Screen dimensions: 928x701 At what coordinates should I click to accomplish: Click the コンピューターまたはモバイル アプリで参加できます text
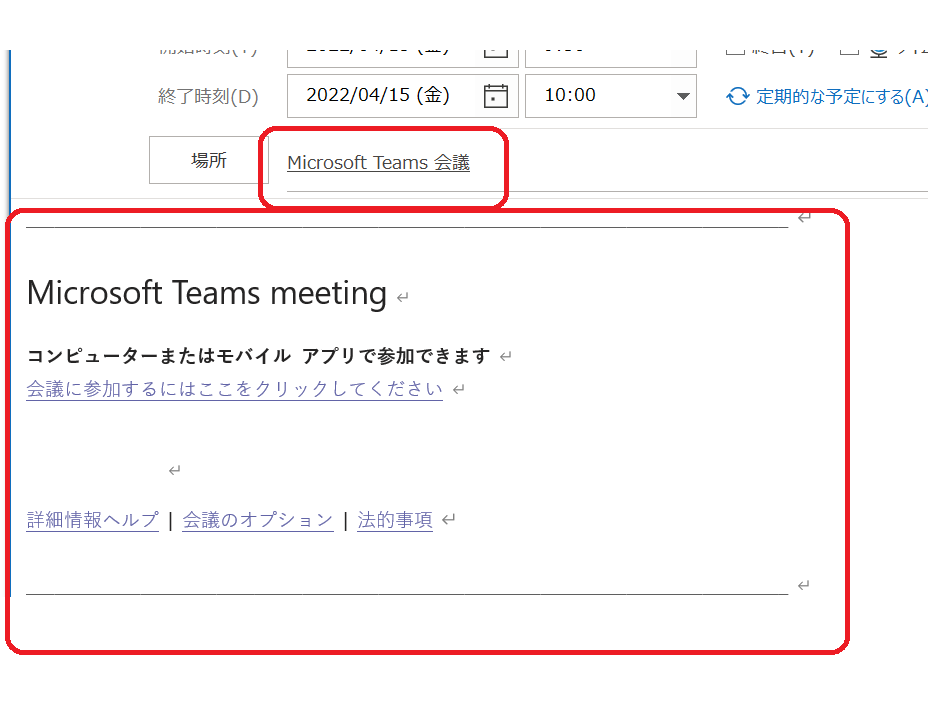point(259,356)
